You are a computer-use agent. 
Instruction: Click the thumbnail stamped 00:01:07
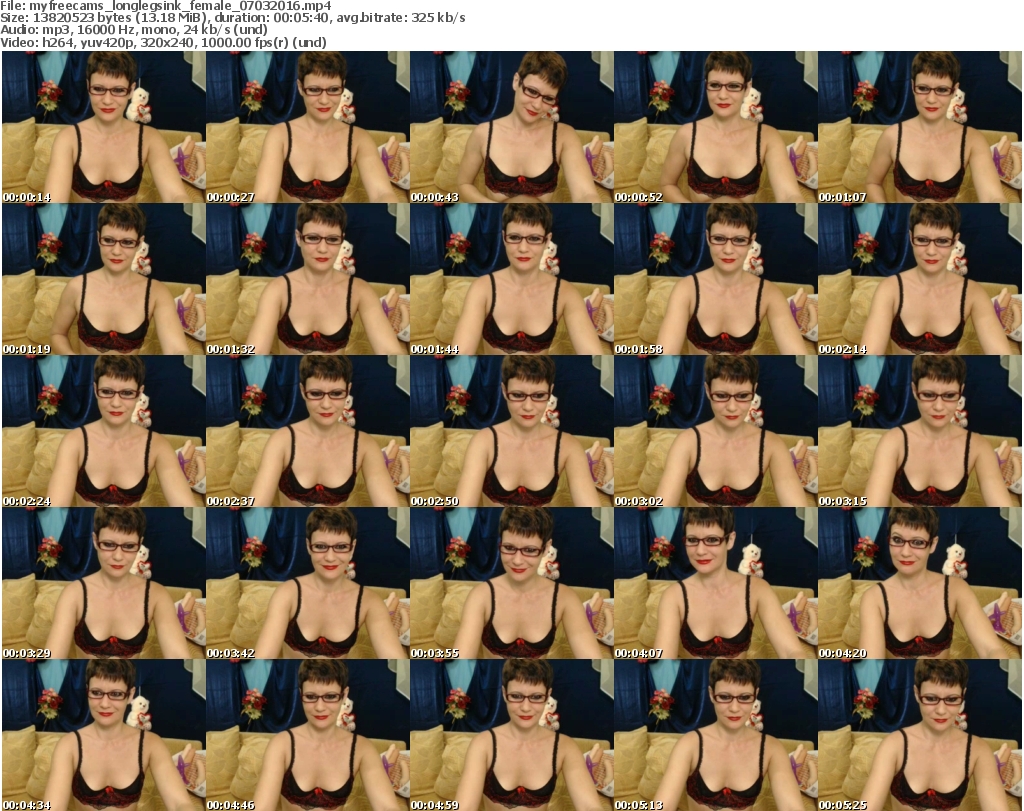pyautogui.click(x=920, y=127)
